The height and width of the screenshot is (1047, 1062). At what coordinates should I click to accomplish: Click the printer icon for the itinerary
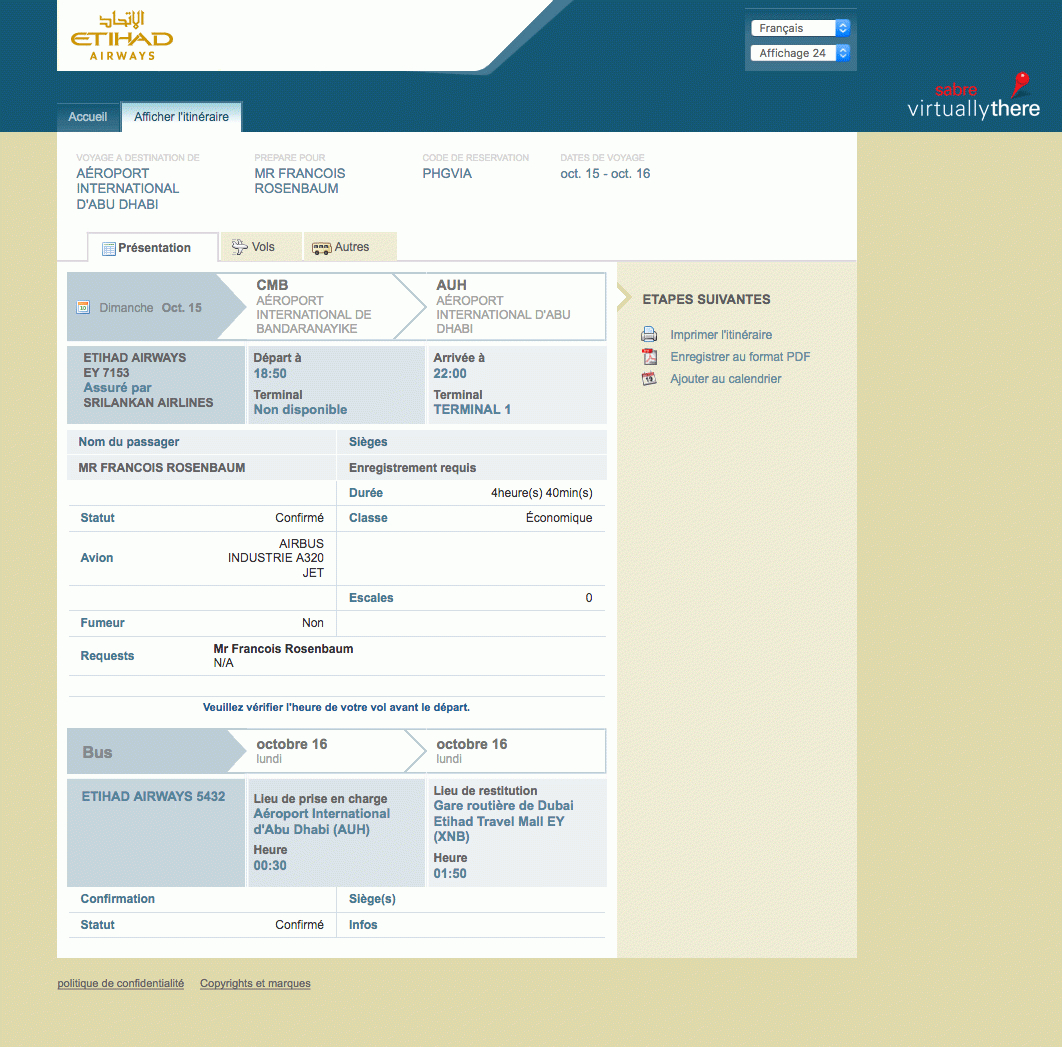(649, 335)
